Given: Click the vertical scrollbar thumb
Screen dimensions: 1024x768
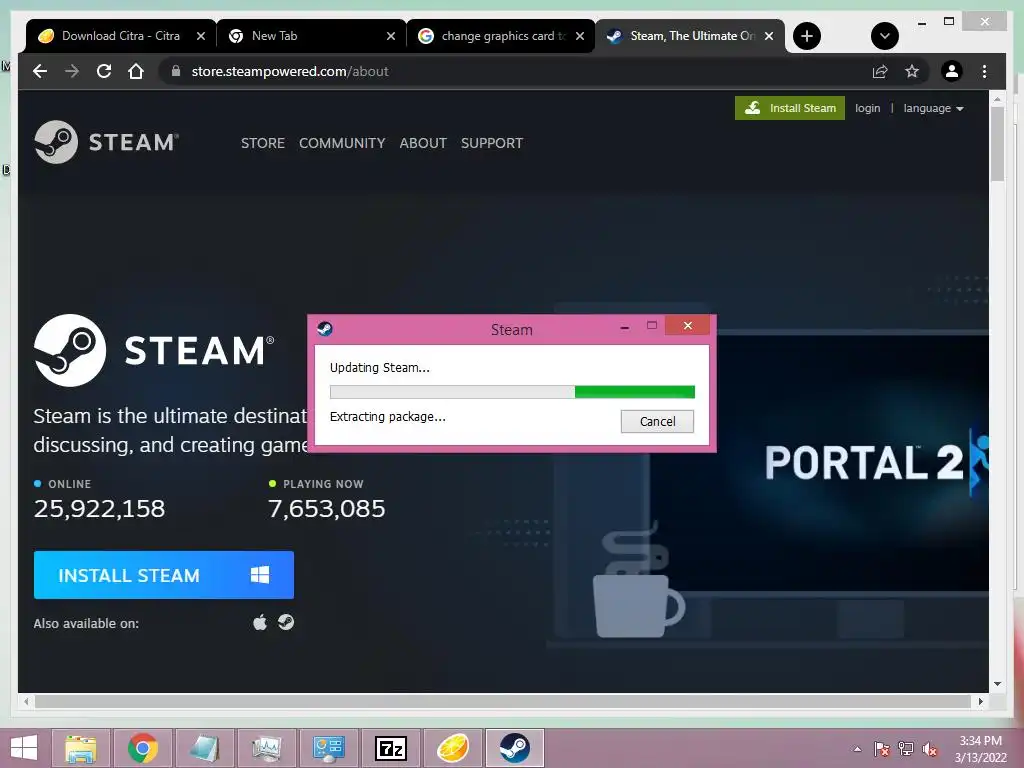Looking at the screenshot, I should [997, 144].
